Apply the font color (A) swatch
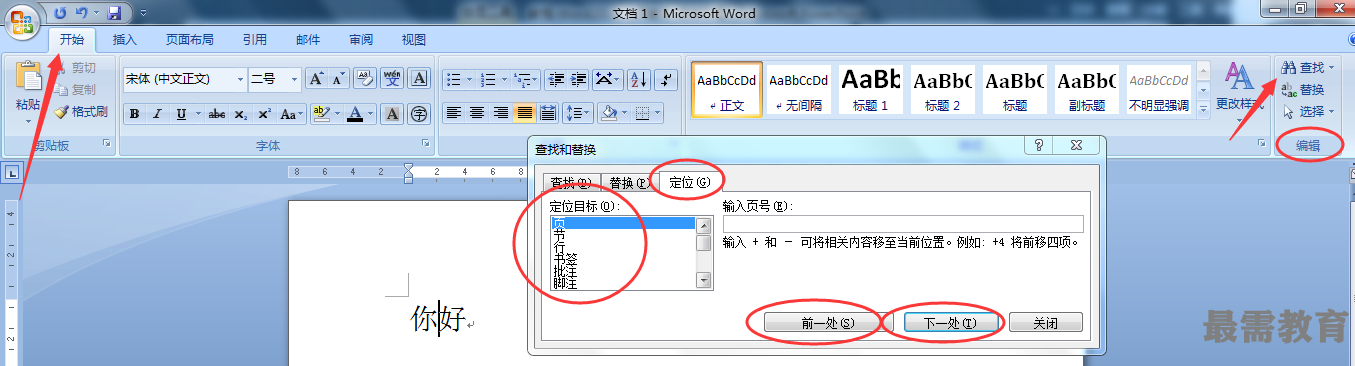Viewport: 1355px width, 366px height. 354,114
